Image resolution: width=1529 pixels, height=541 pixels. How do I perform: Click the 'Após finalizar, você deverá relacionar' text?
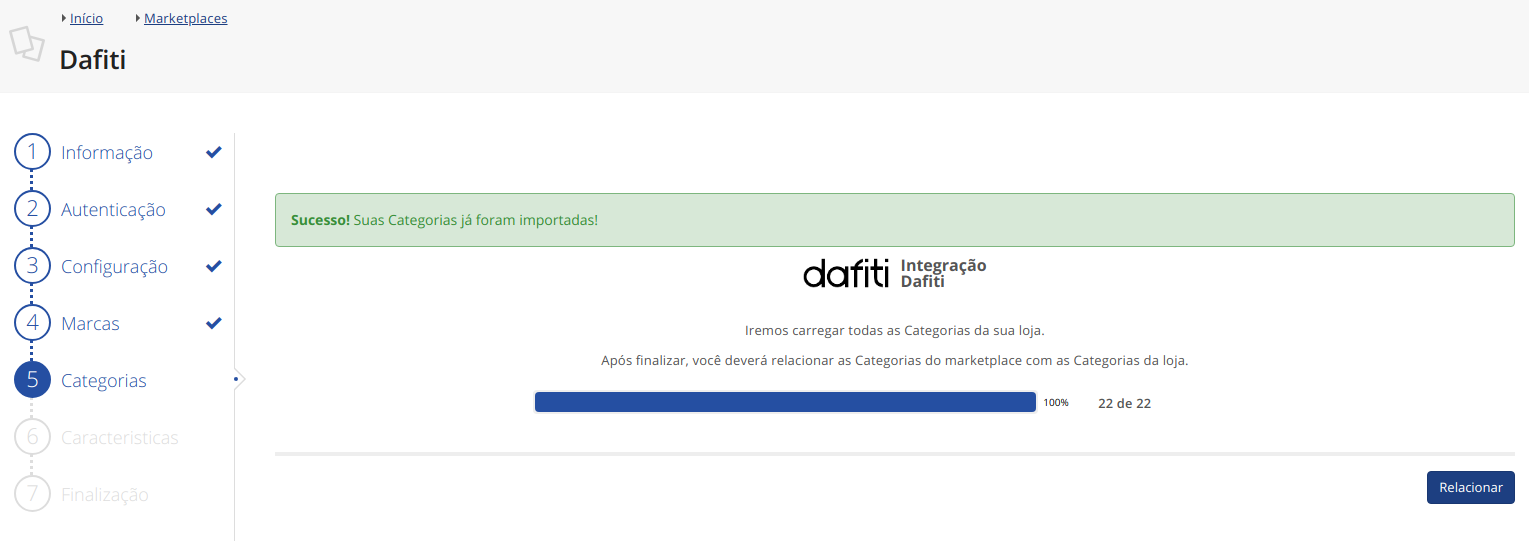[x=895, y=360]
